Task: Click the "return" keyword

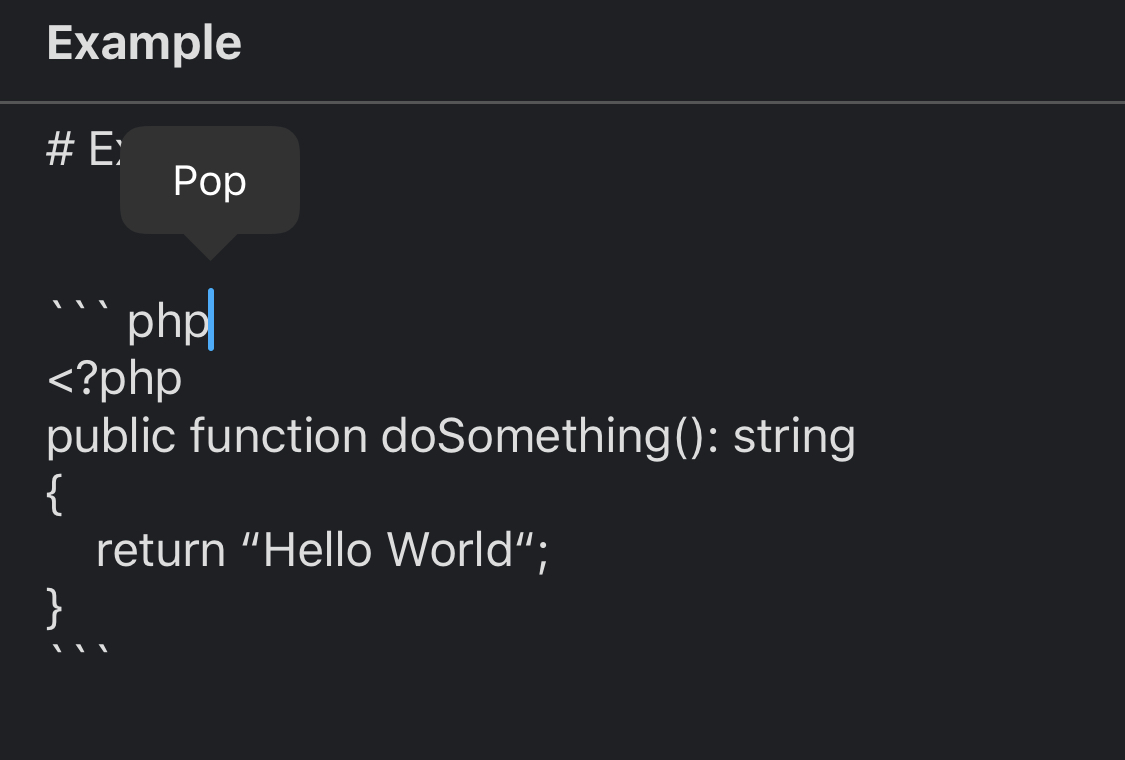Action: [x=160, y=550]
